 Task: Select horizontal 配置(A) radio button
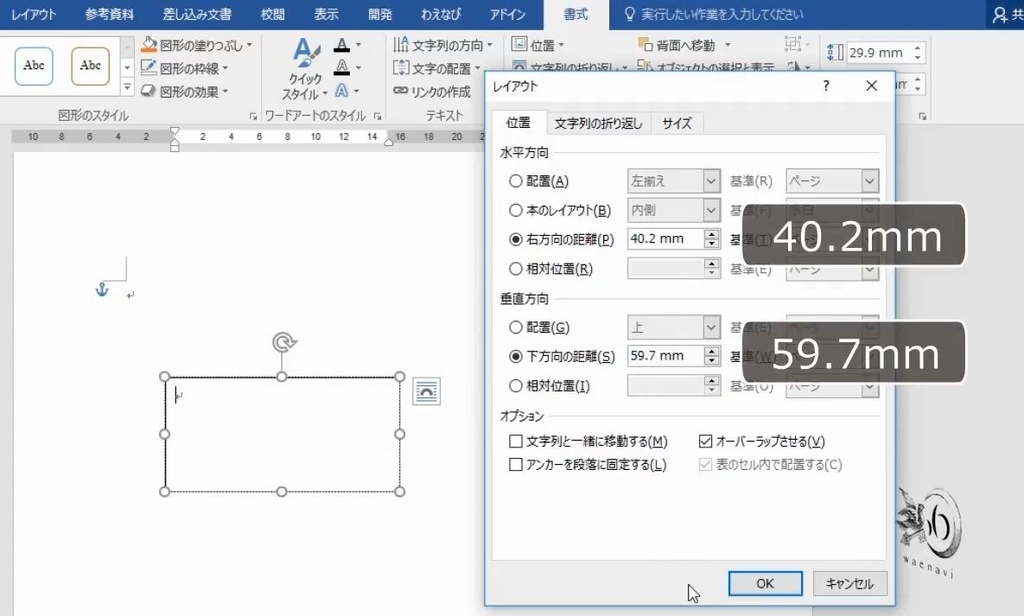click(516, 181)
